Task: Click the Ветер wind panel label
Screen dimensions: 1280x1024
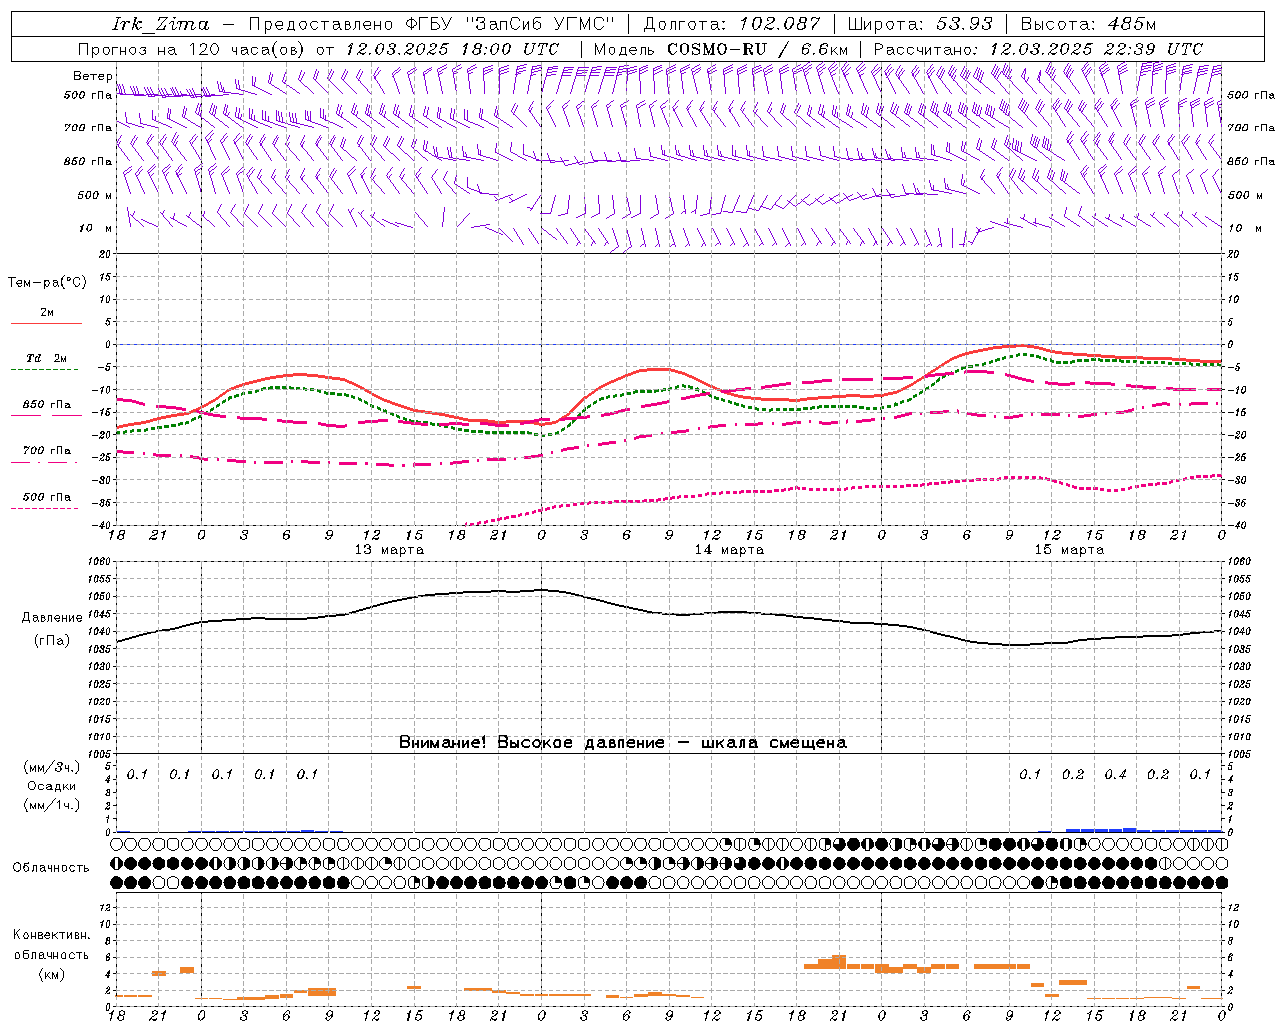Action: point(92,76)
